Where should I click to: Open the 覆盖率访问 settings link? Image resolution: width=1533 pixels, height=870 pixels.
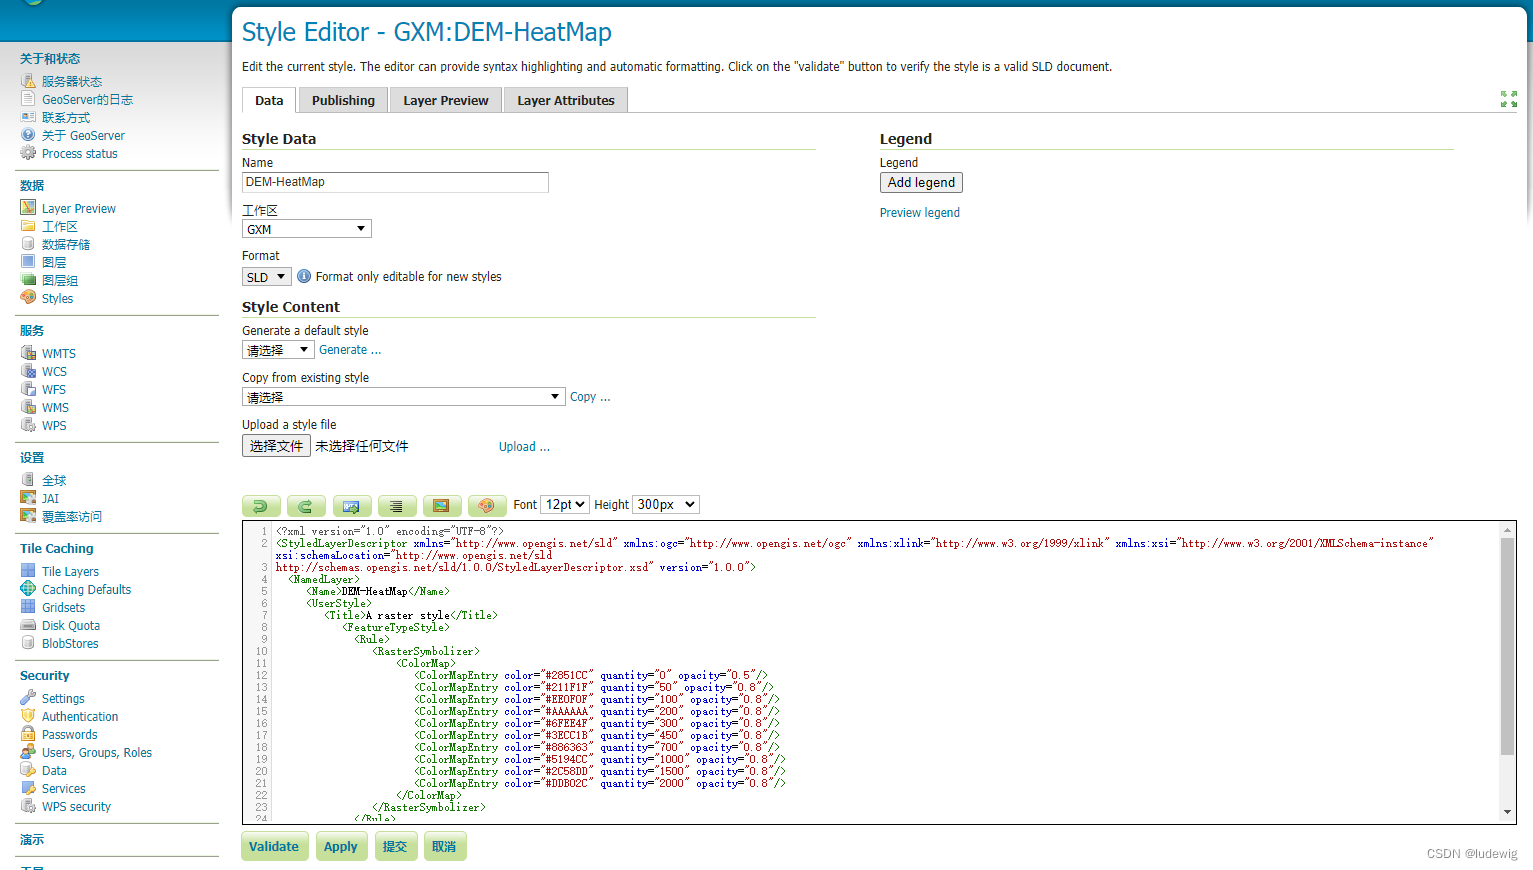point(72,517)
